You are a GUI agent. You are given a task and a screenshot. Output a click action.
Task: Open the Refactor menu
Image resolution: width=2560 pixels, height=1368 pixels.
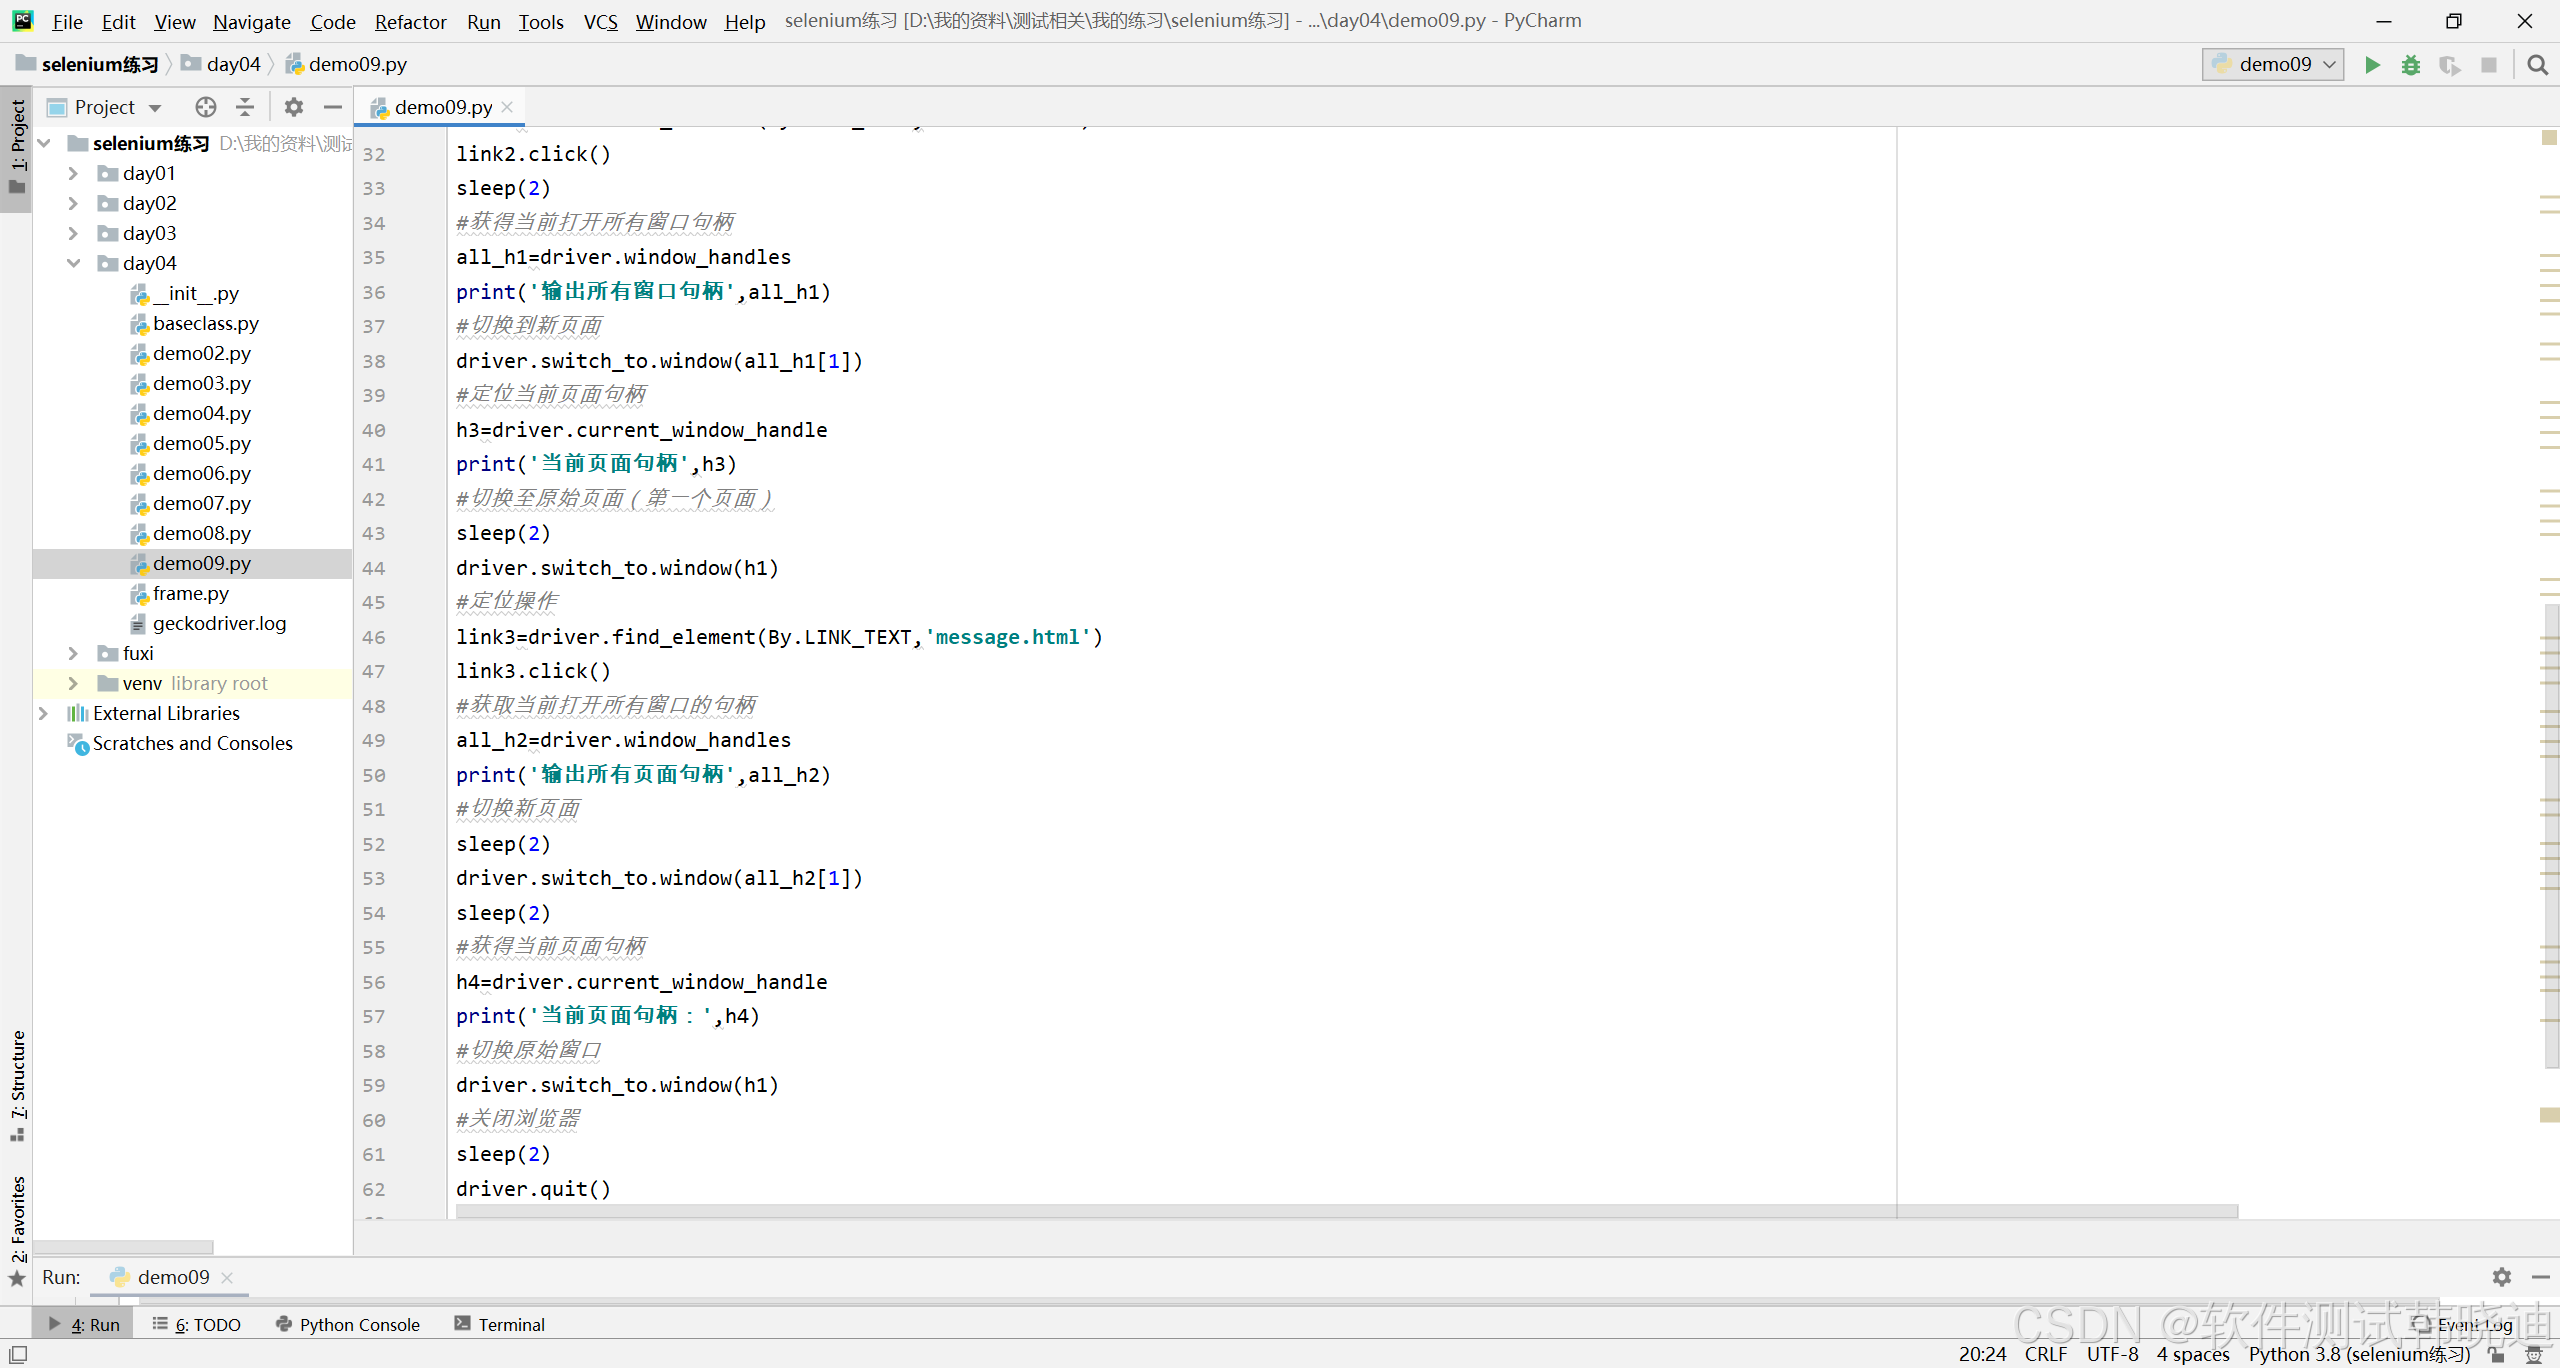click(410, 21)
